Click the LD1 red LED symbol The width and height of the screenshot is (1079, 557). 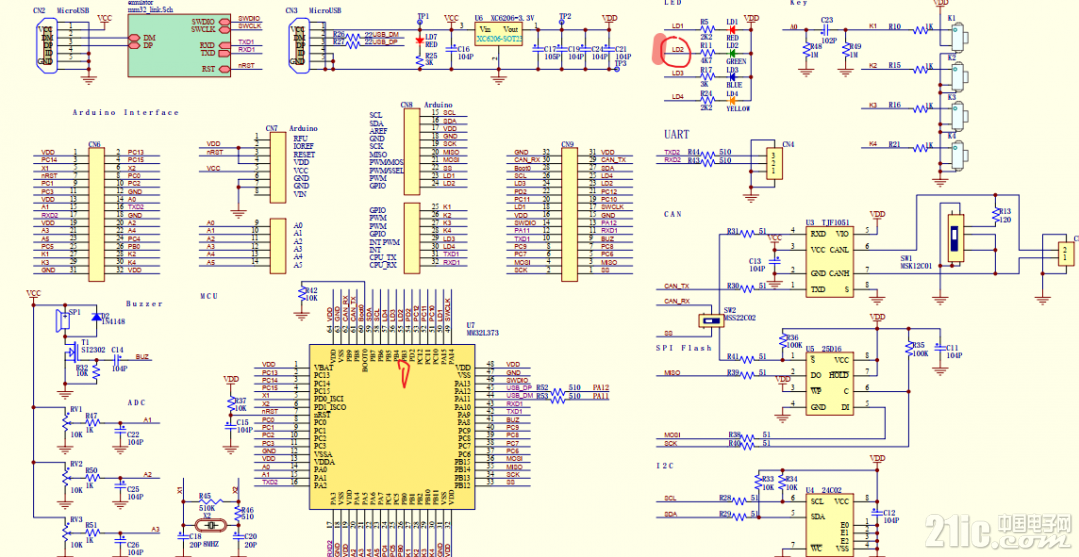coord(732,30)
